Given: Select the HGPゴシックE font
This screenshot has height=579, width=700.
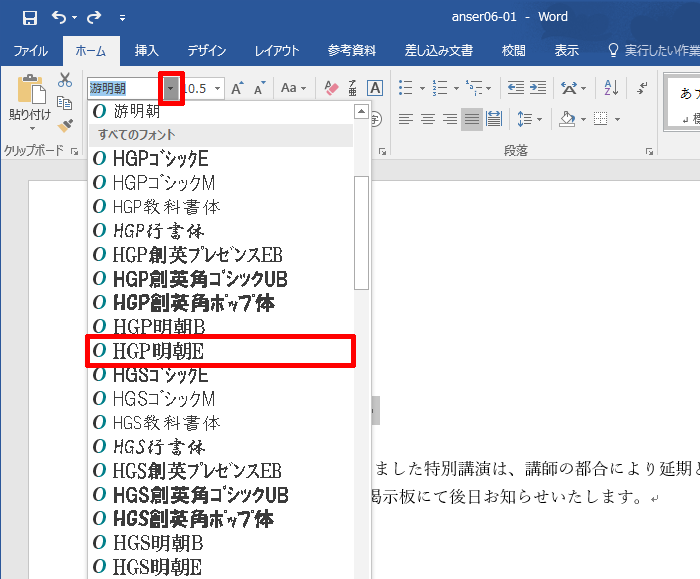Looking at the screenshot, I should point(221,158).
